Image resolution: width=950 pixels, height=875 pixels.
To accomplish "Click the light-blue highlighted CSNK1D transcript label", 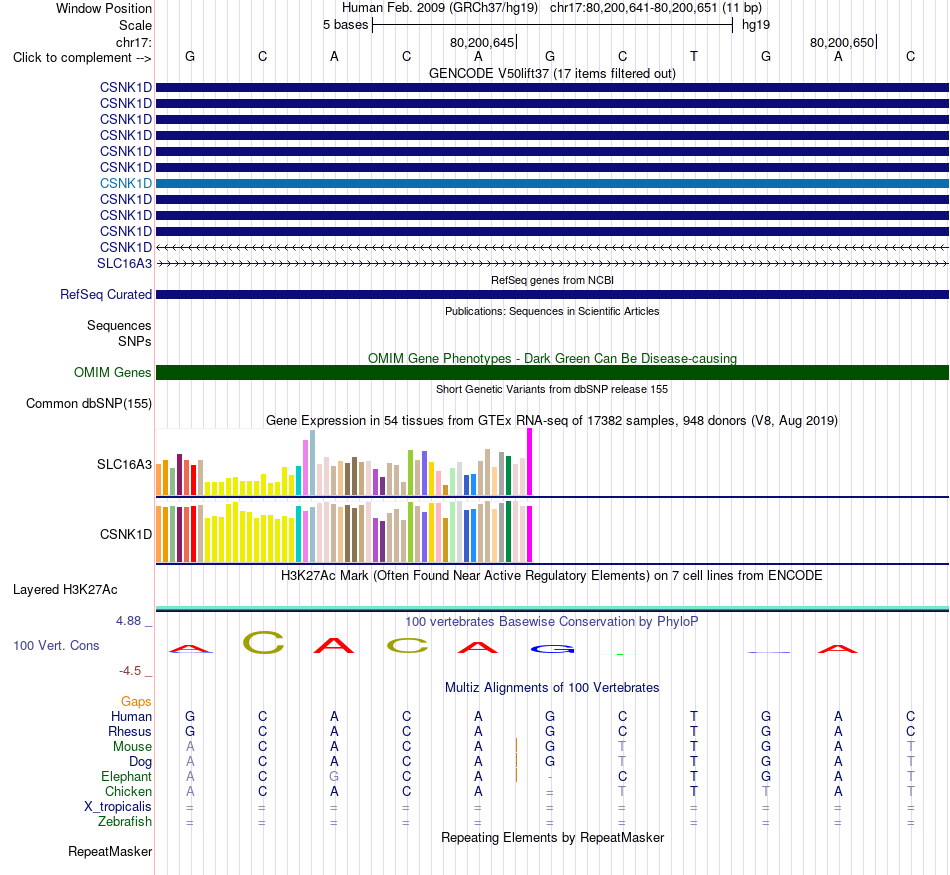I will 125,183.
